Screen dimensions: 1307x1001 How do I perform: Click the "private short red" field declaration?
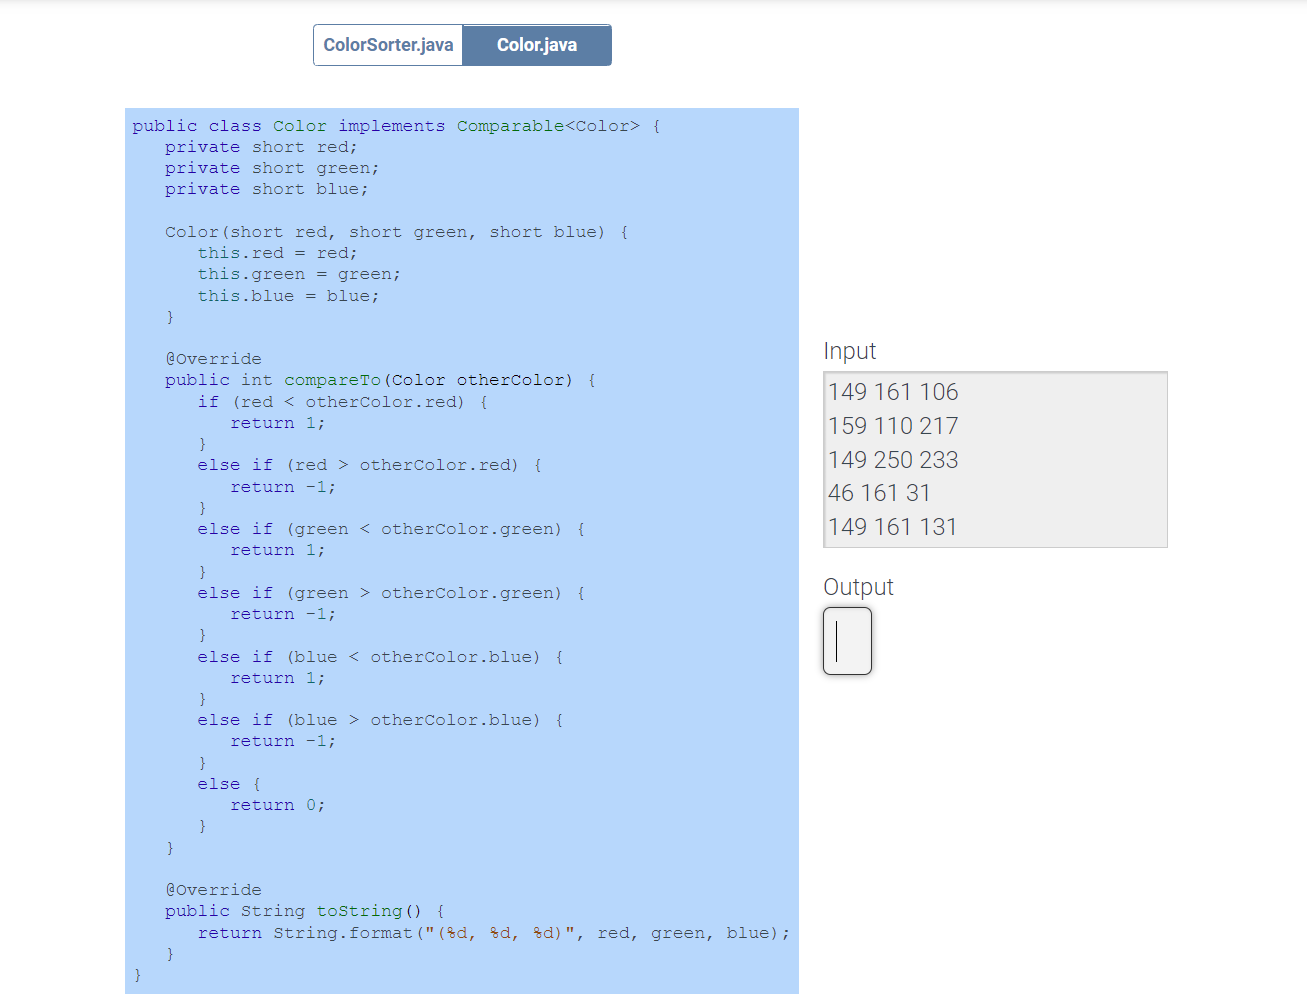260,146
